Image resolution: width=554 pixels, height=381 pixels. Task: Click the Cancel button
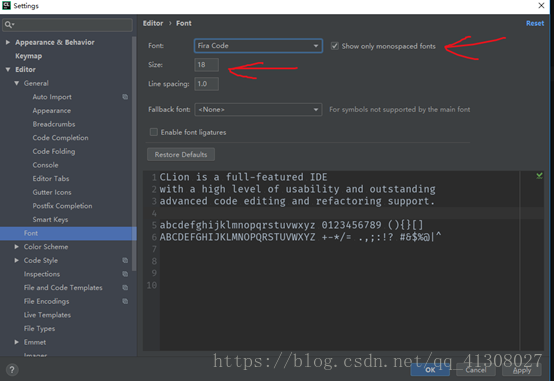(x=476, y=370)
